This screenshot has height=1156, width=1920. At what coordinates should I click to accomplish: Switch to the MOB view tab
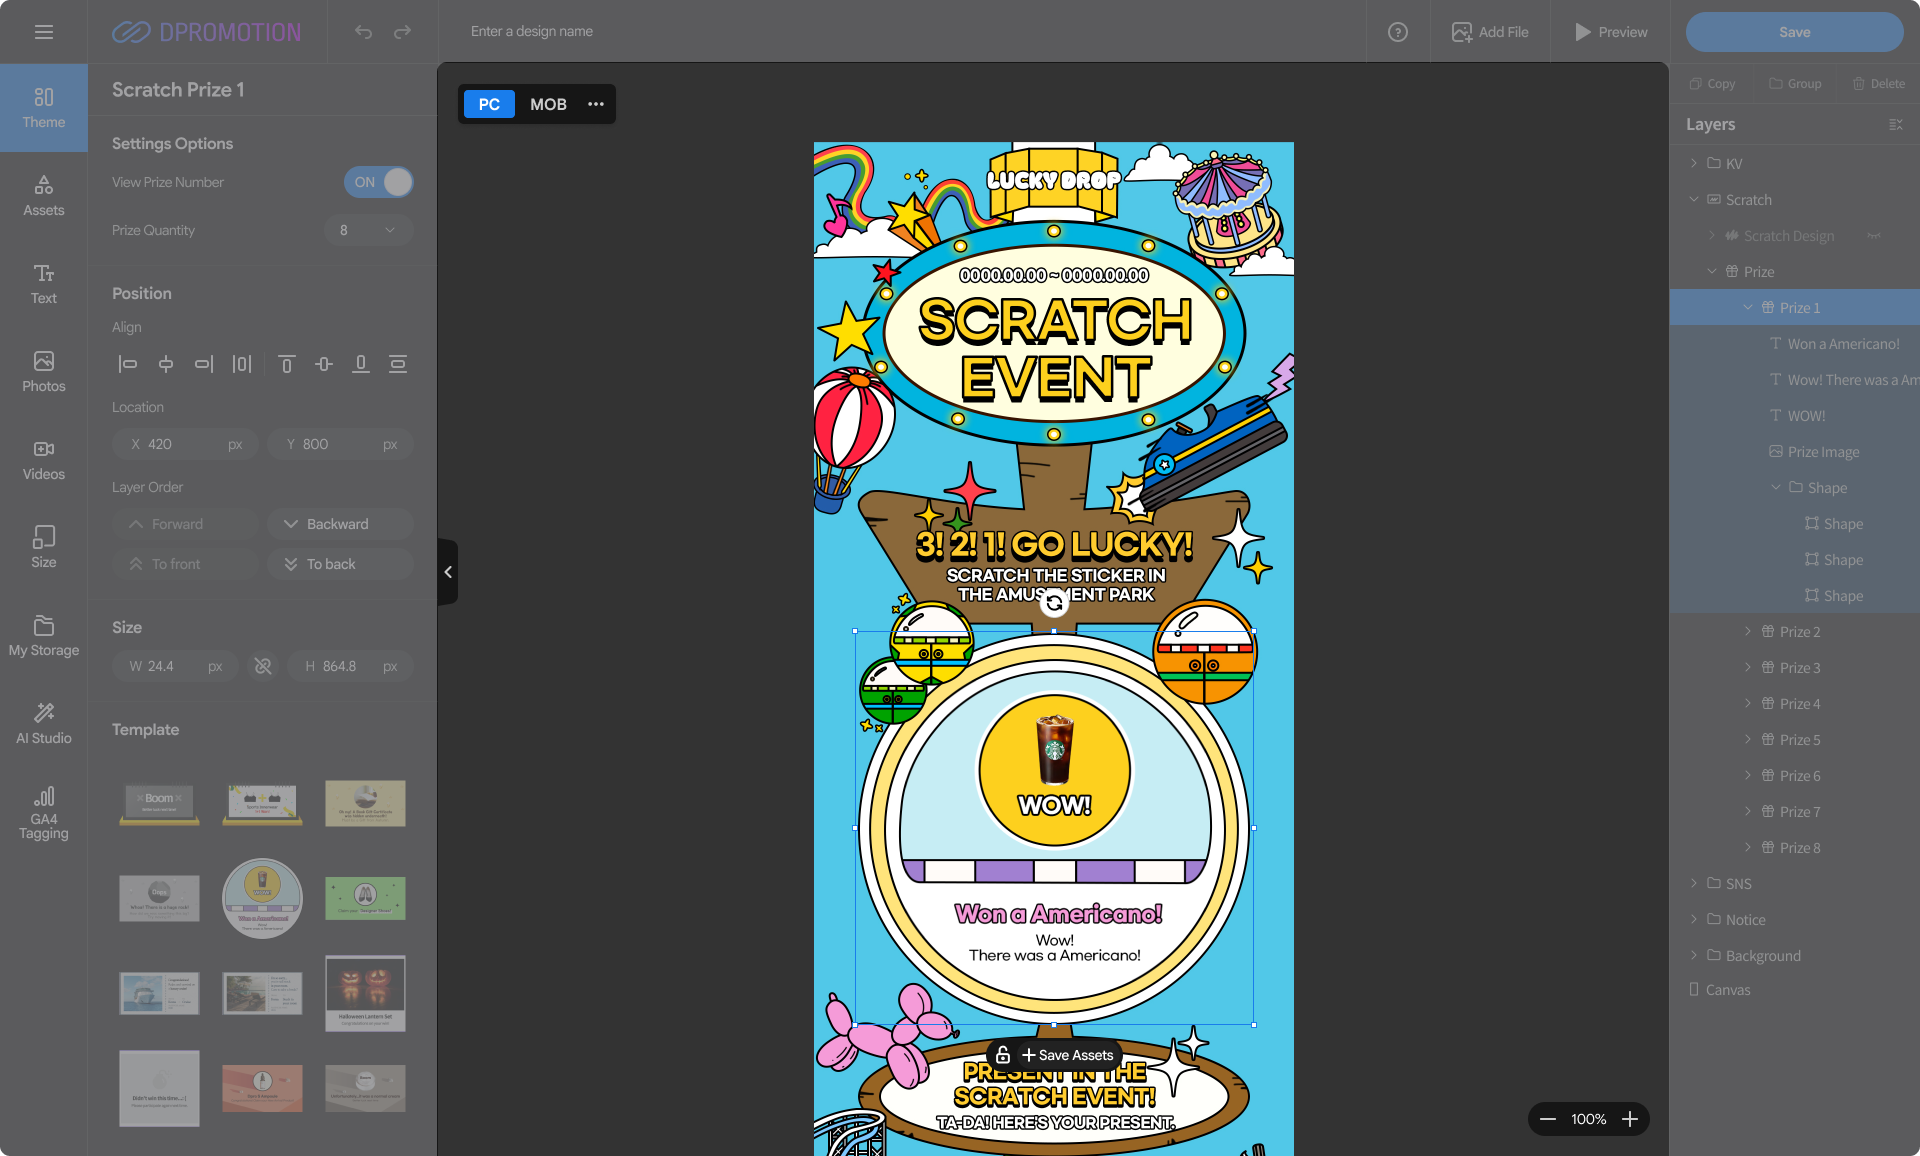(548, 104)
